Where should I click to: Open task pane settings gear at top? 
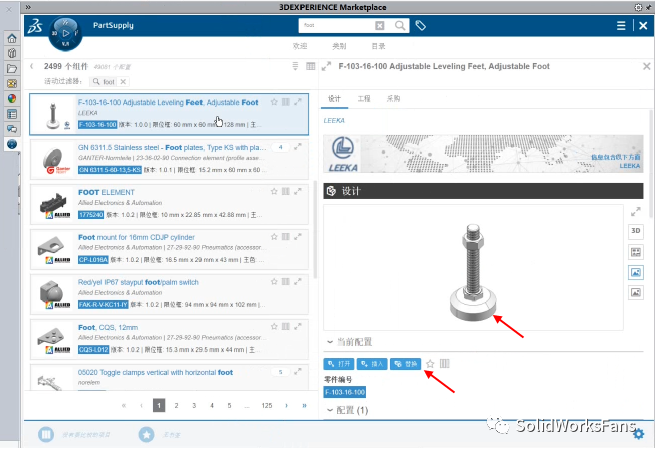click(x=638, y=7)
